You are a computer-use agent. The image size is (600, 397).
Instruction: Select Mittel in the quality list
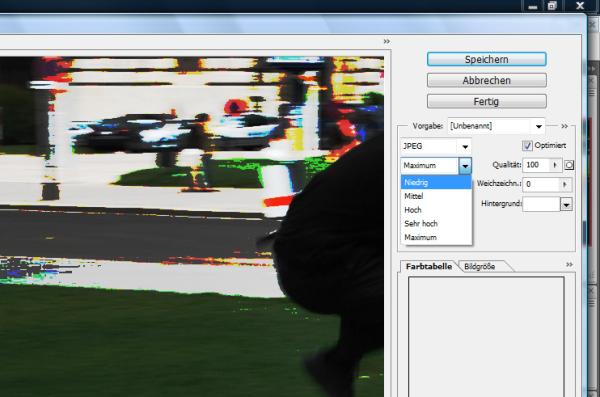tap(436, 196)
